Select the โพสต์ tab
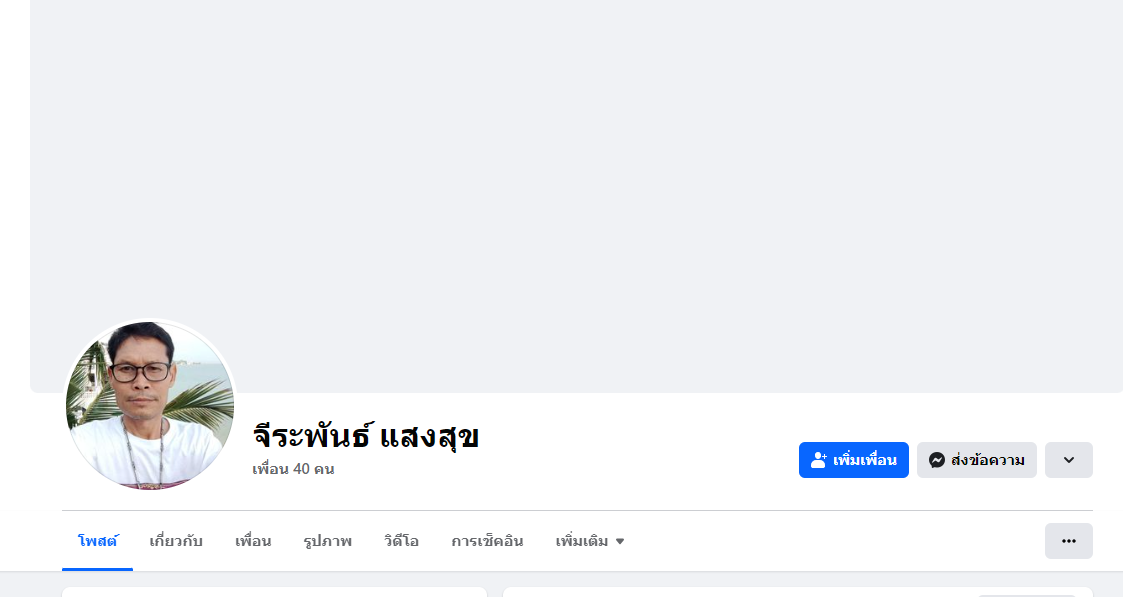Image resolution: width=1123 pixels, height=597 pixels. coord(98,541)
